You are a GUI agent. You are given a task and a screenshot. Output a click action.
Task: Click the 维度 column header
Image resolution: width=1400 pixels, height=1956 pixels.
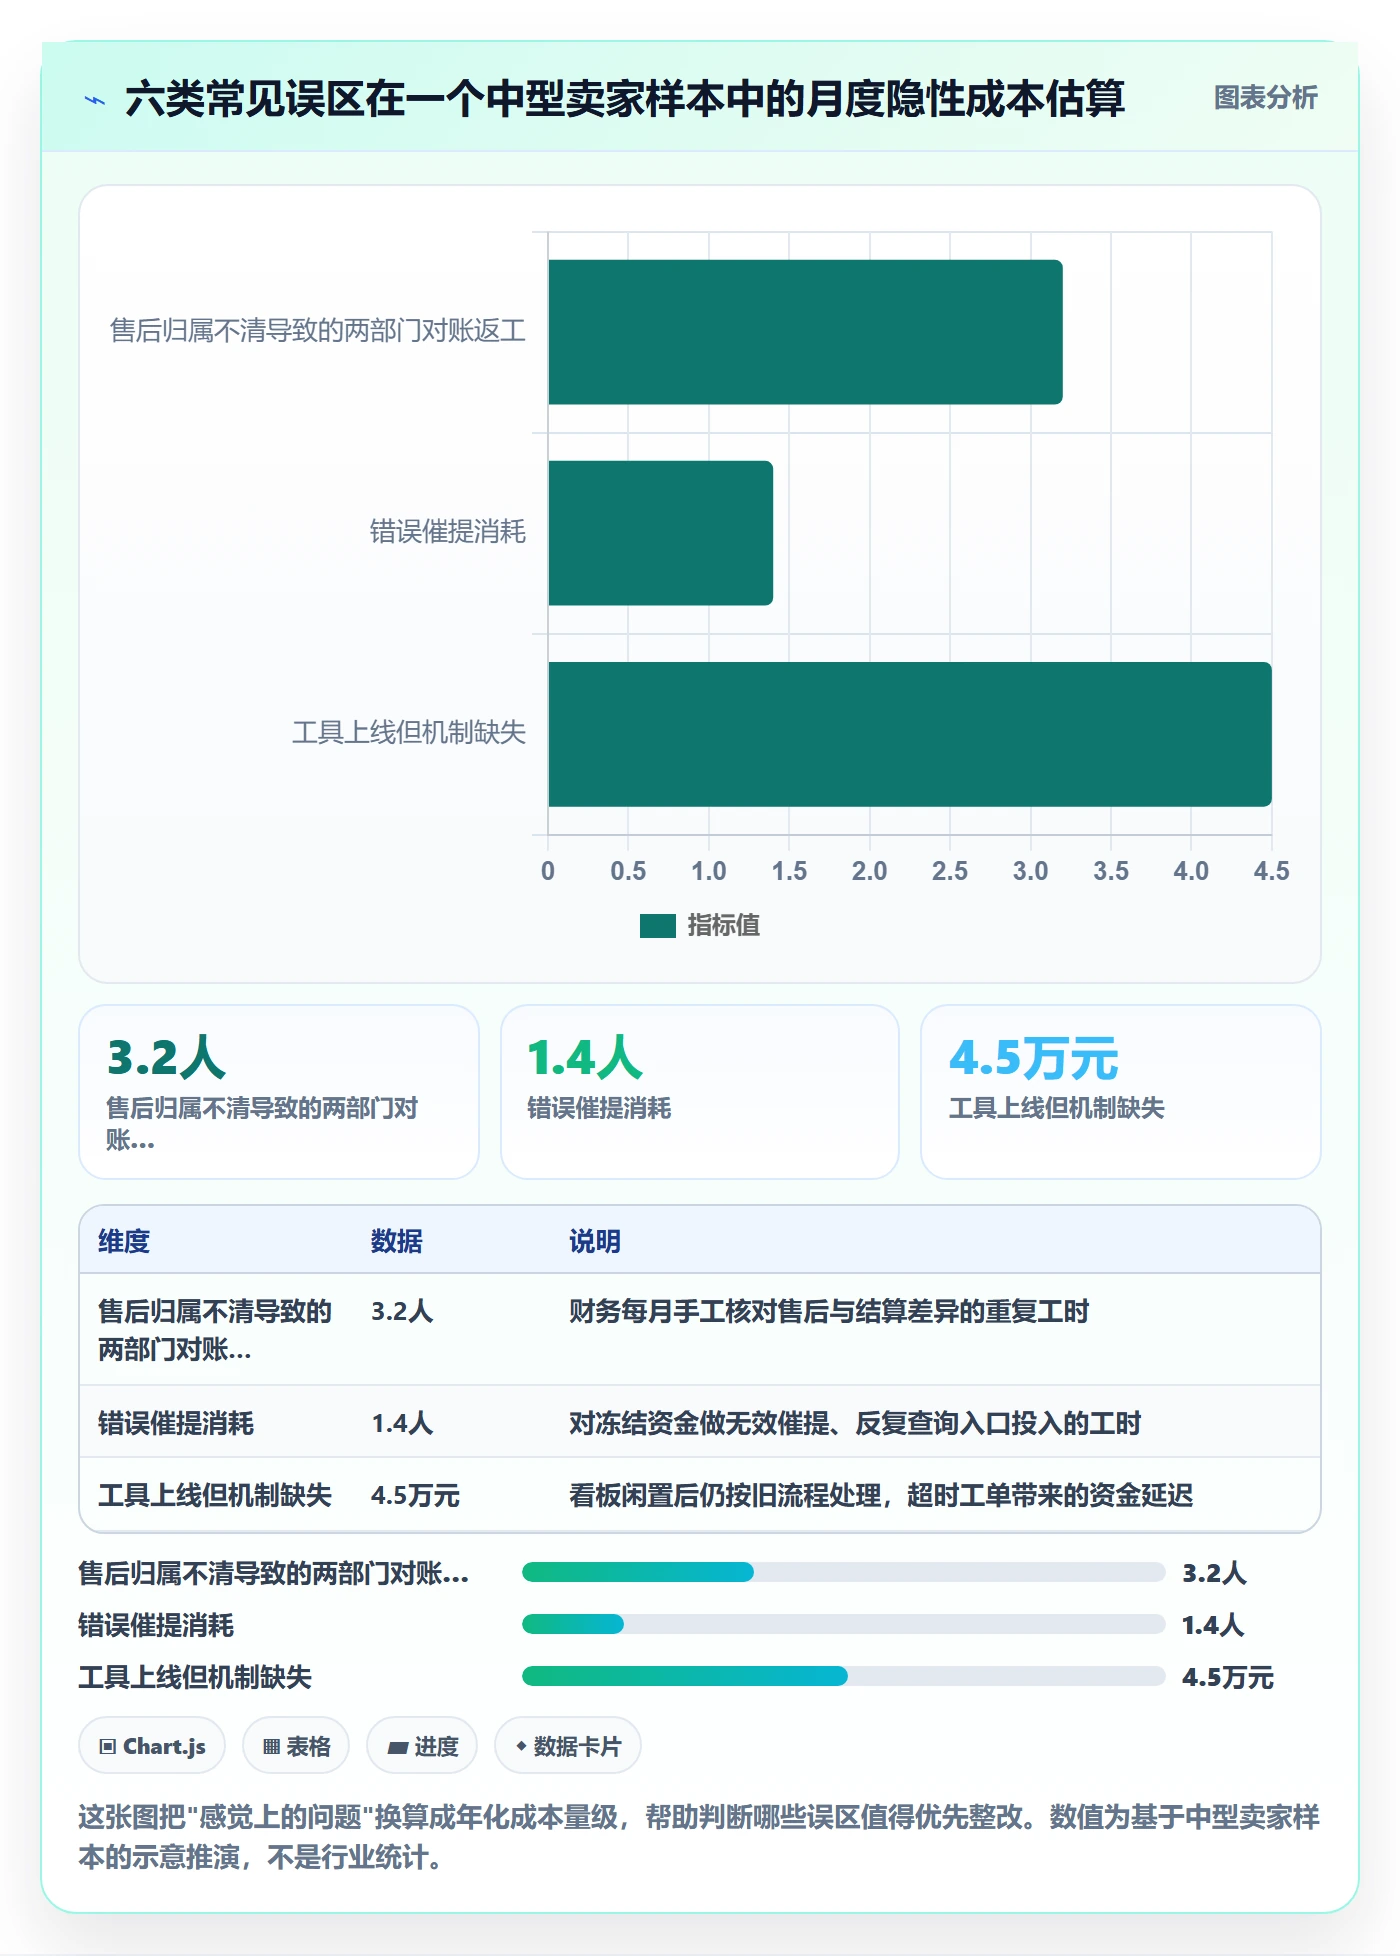coord(124,1241)
